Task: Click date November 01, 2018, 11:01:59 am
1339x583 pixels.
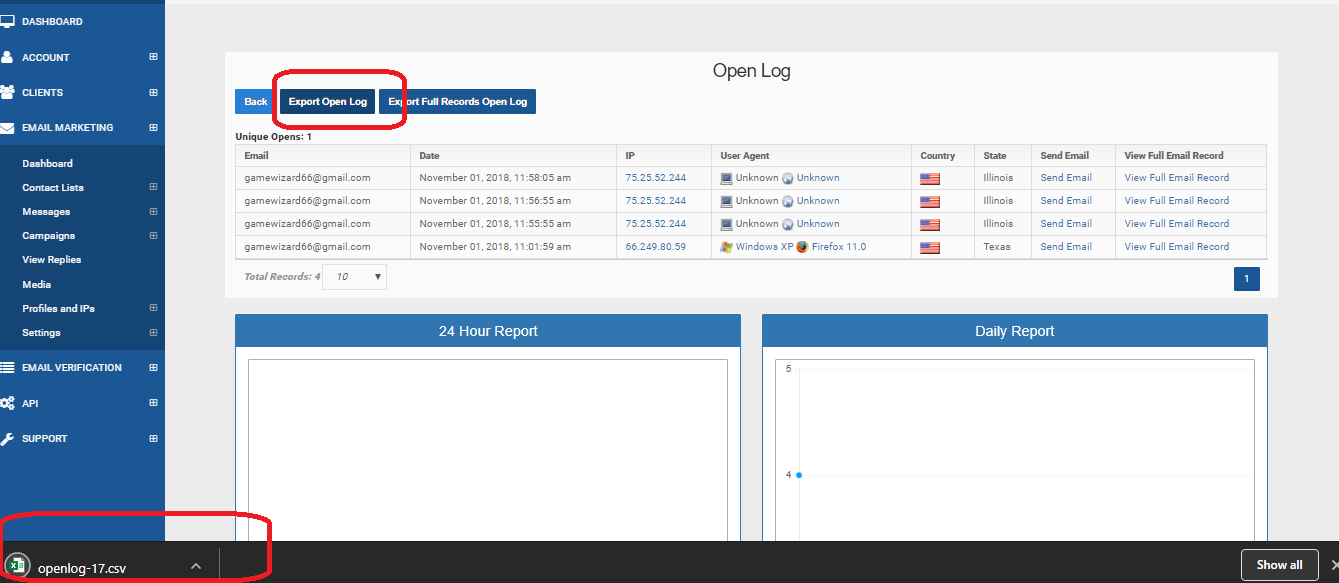Action: pyautogui.click(x=495, y=247)
